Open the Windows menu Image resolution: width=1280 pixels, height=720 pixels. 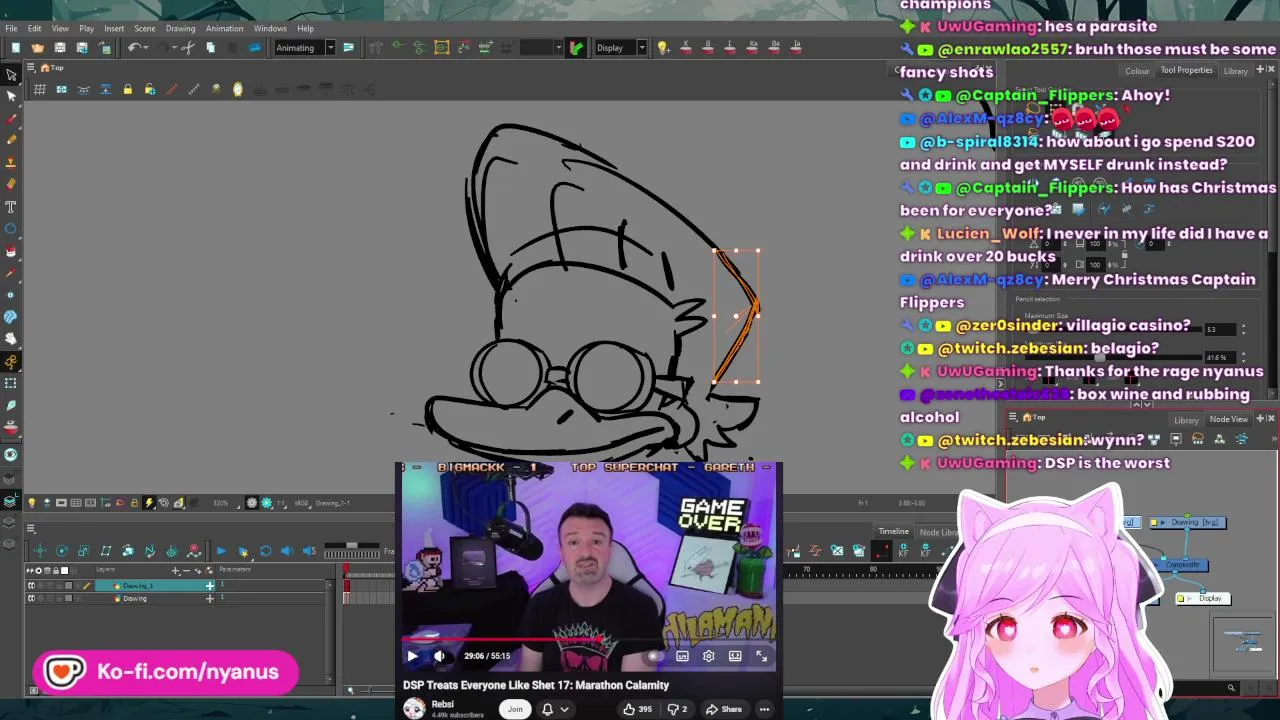[270, 28]
